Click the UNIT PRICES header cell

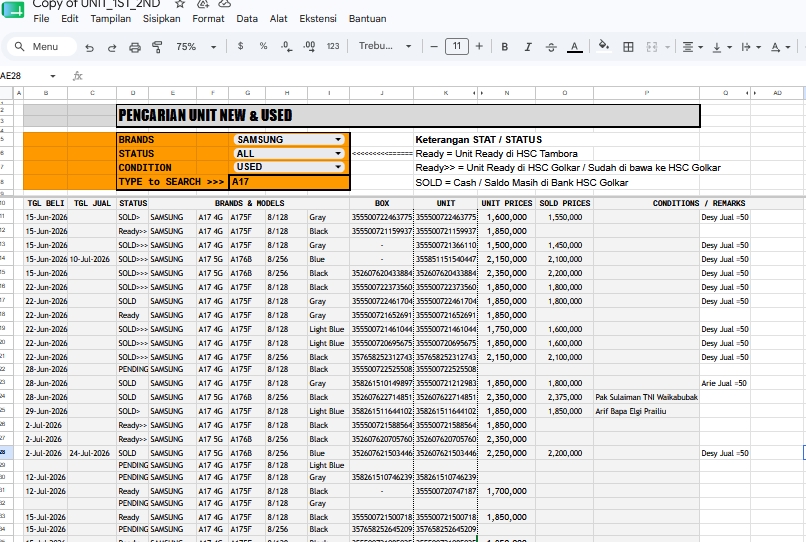506,203
